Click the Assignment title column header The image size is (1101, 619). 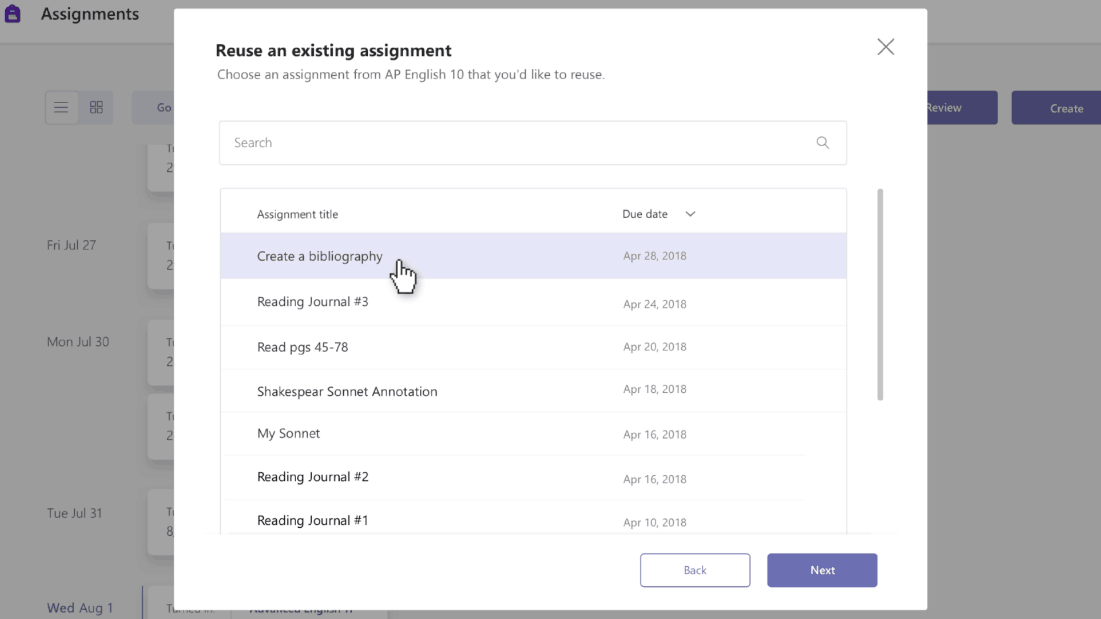point(297,214)
